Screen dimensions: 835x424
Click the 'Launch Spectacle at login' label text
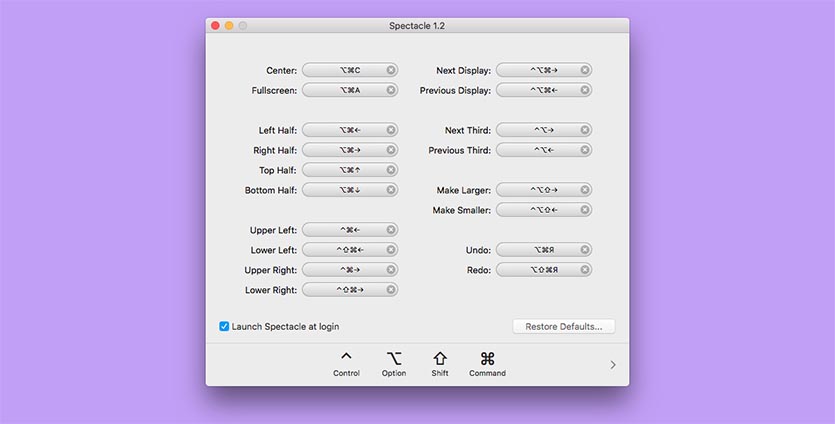coord(285,327)
